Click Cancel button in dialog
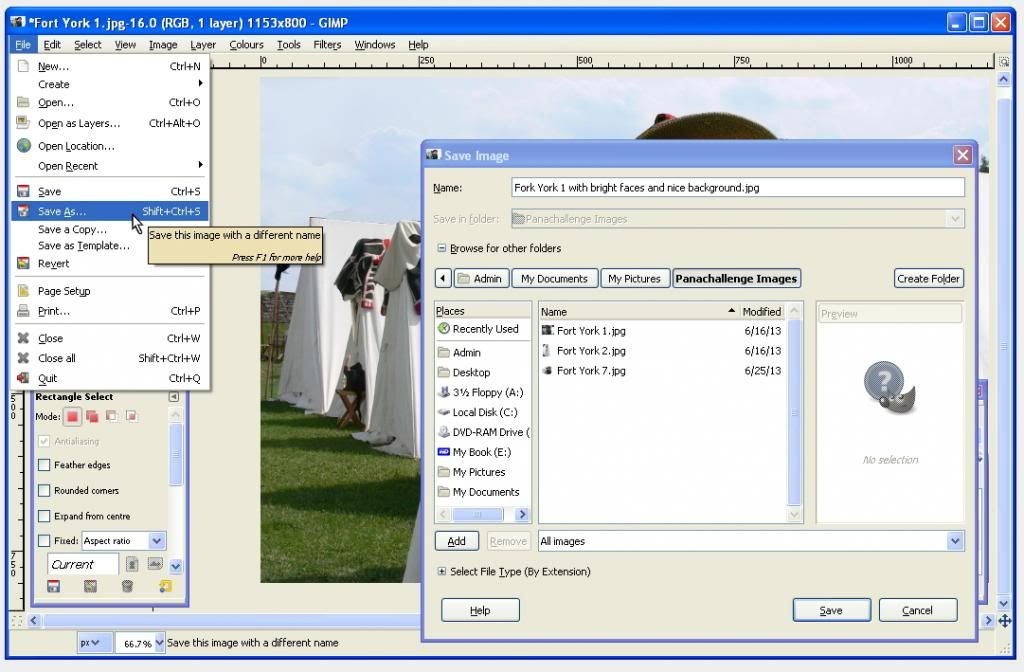 [918, 610]
